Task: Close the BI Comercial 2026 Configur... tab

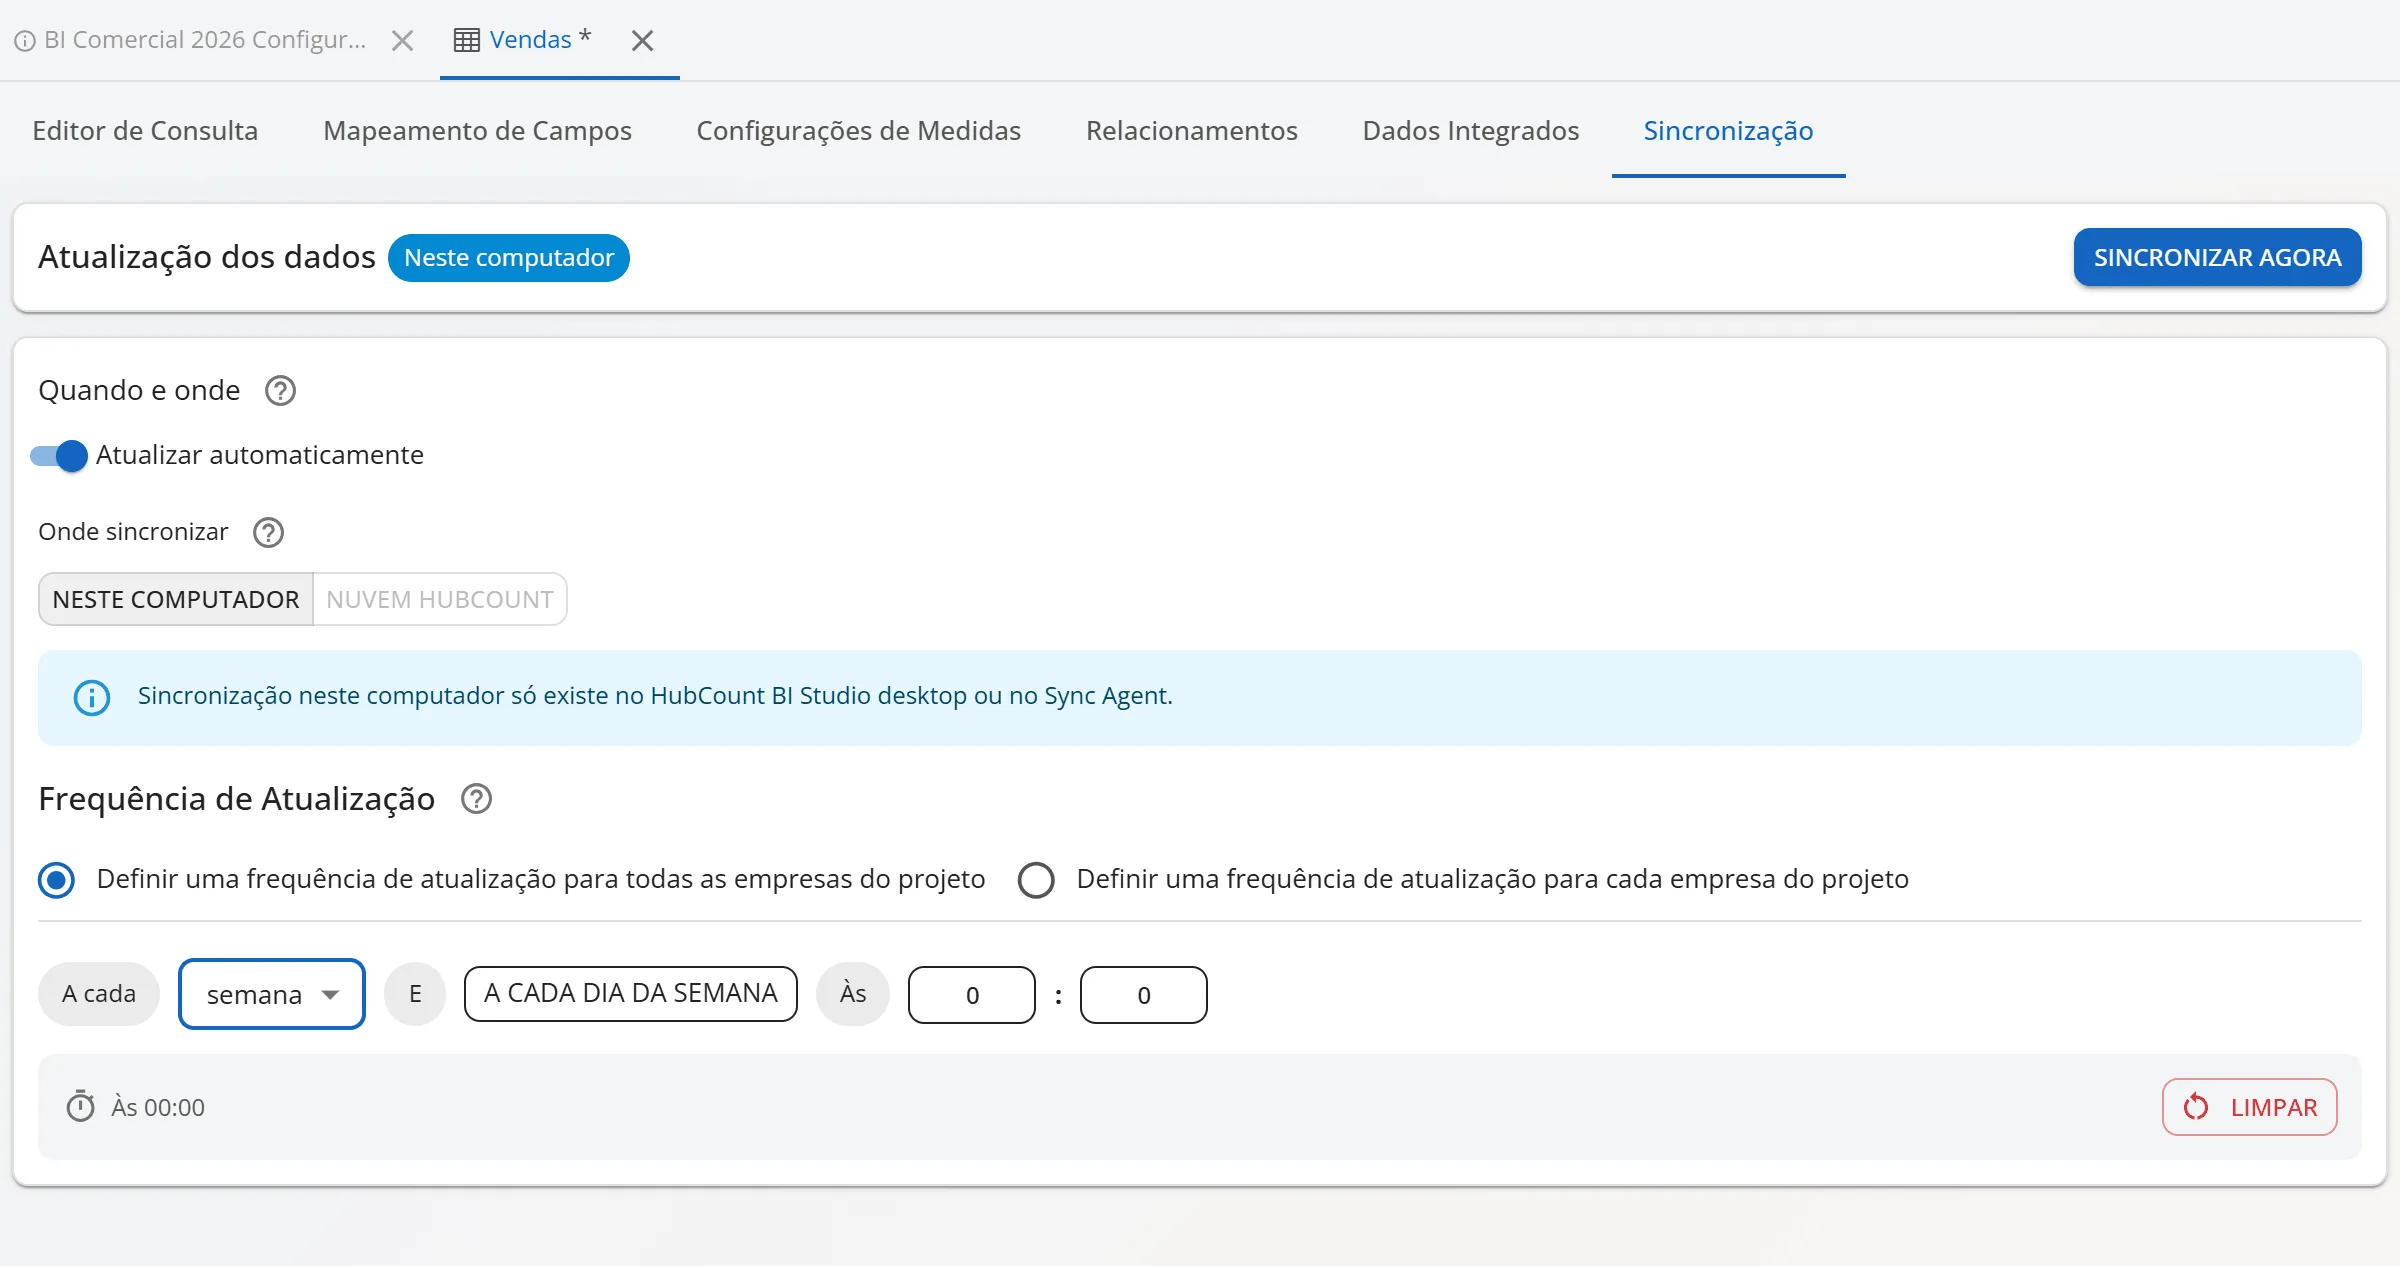Action: [x=402, y=40]
